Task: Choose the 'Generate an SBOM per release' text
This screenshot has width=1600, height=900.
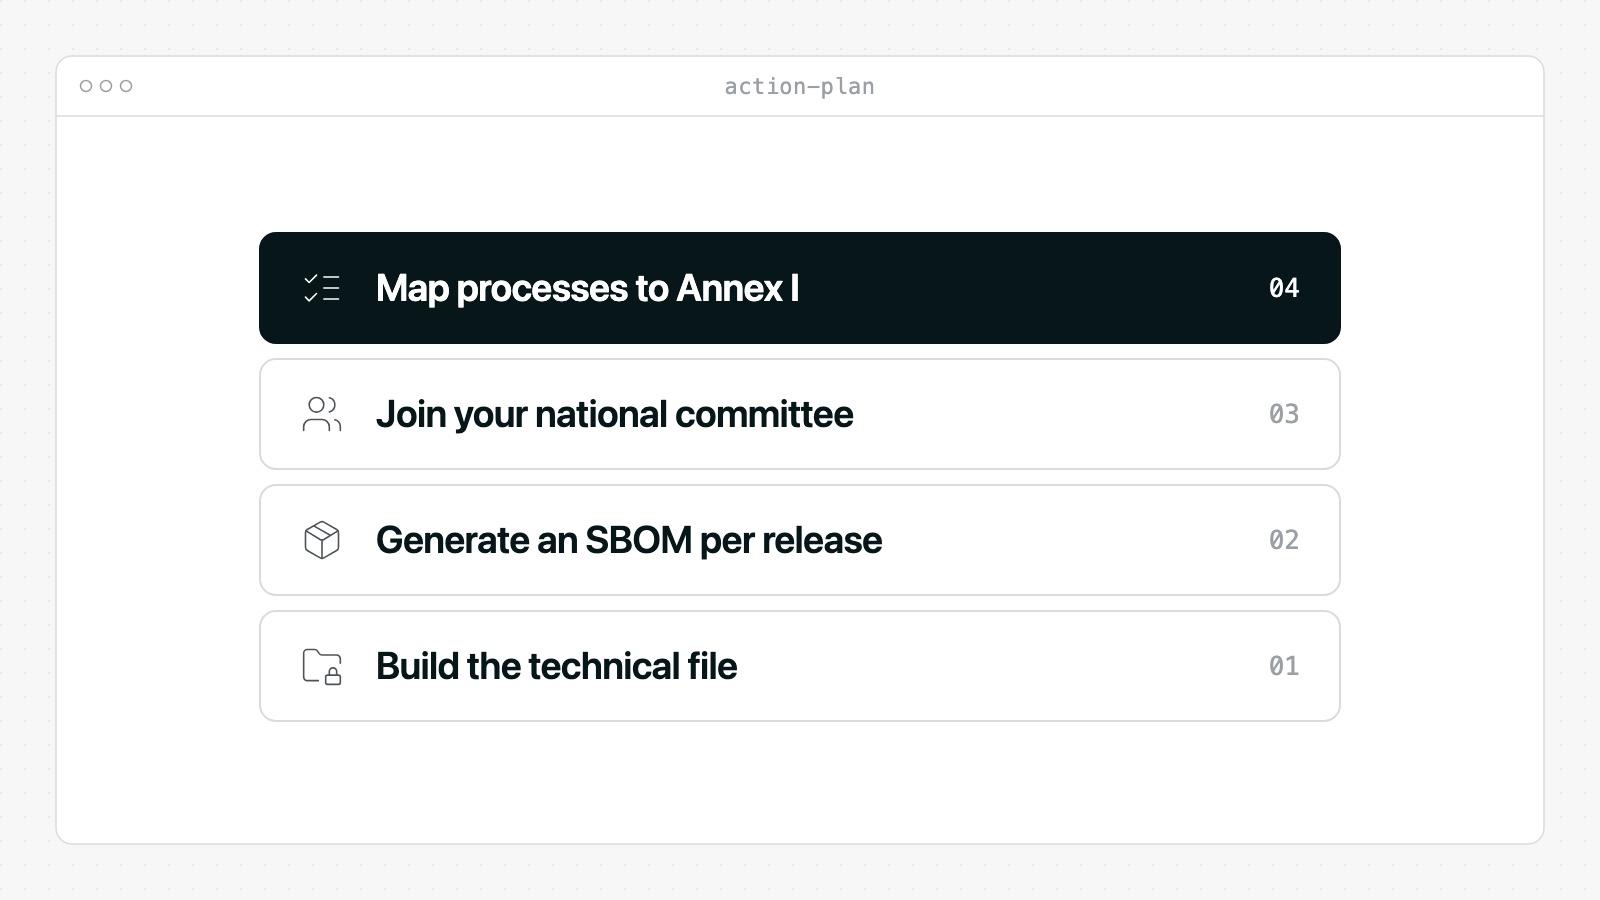Action: [629, 540]
